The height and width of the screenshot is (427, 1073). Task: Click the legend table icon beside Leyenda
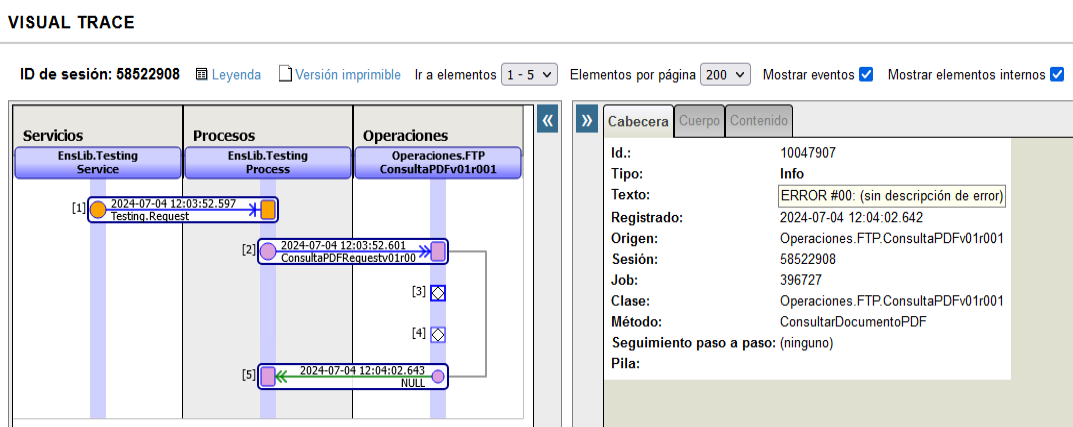tap(201, 74)
